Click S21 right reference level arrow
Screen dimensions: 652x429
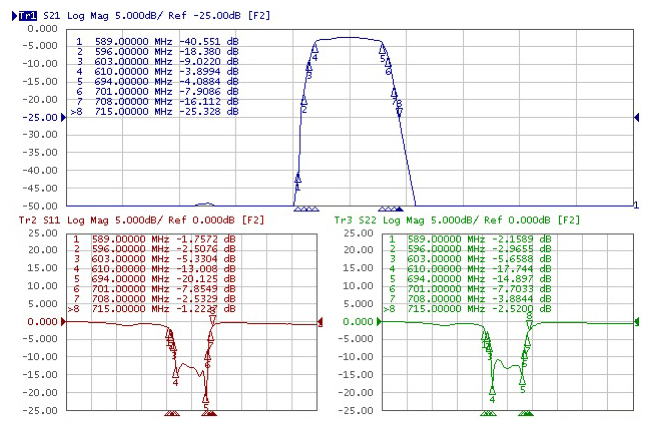(638, 118)
